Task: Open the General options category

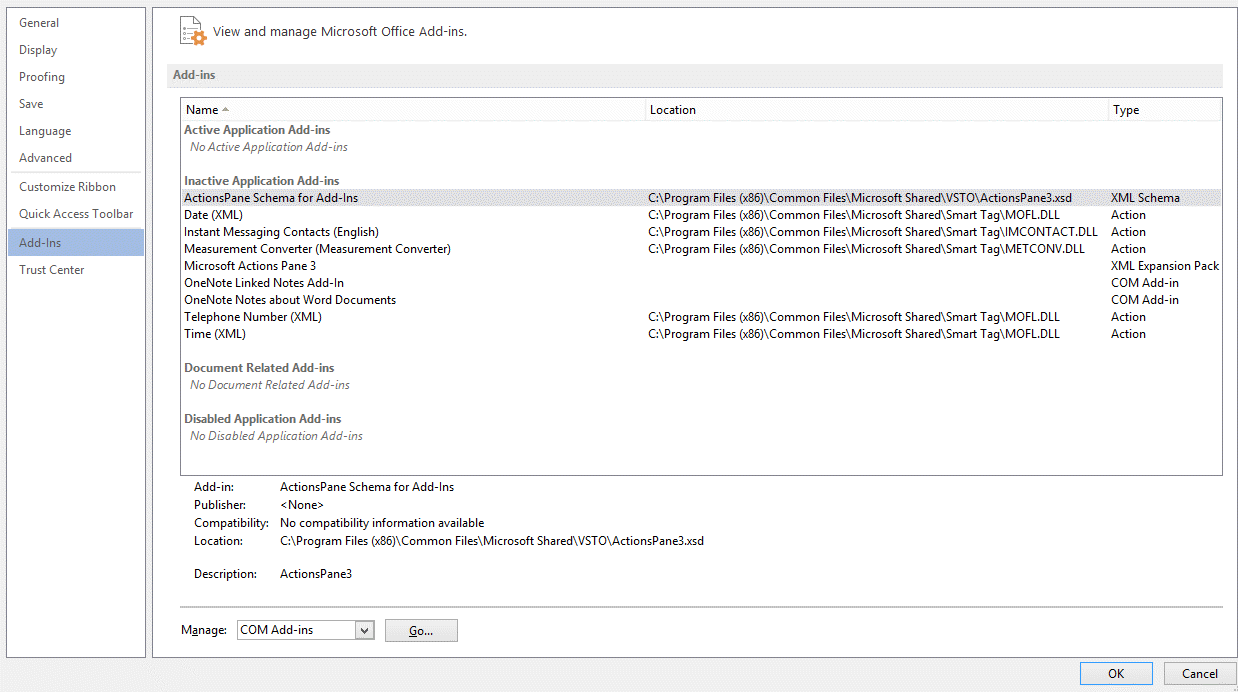Action: 75,23
